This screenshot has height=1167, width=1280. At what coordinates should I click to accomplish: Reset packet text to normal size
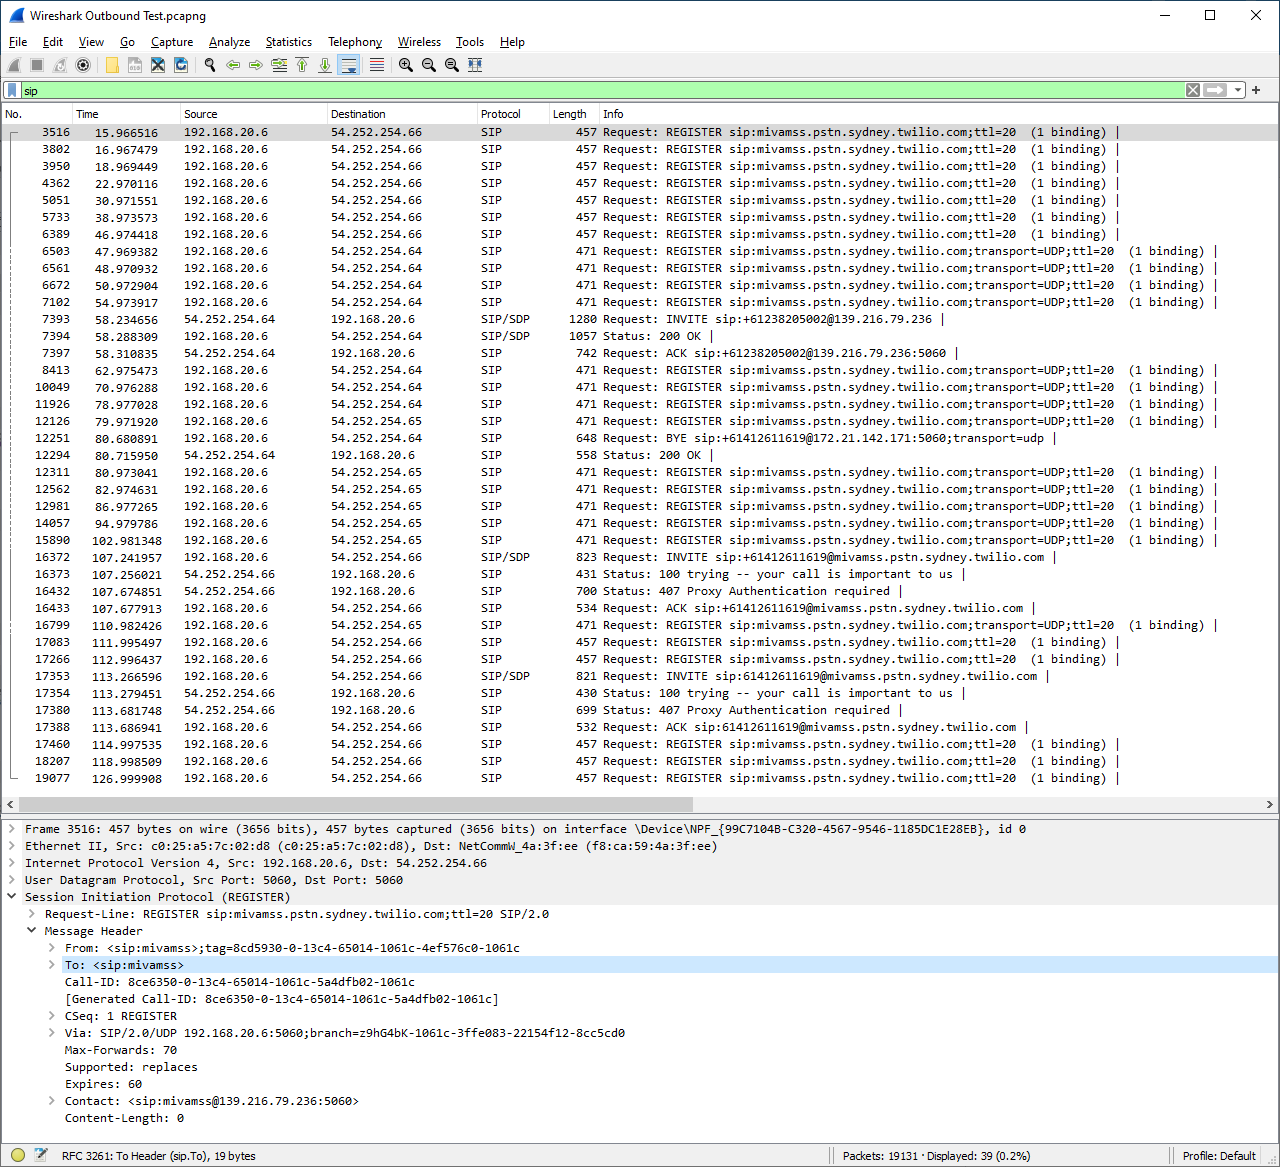click(452, 65)
